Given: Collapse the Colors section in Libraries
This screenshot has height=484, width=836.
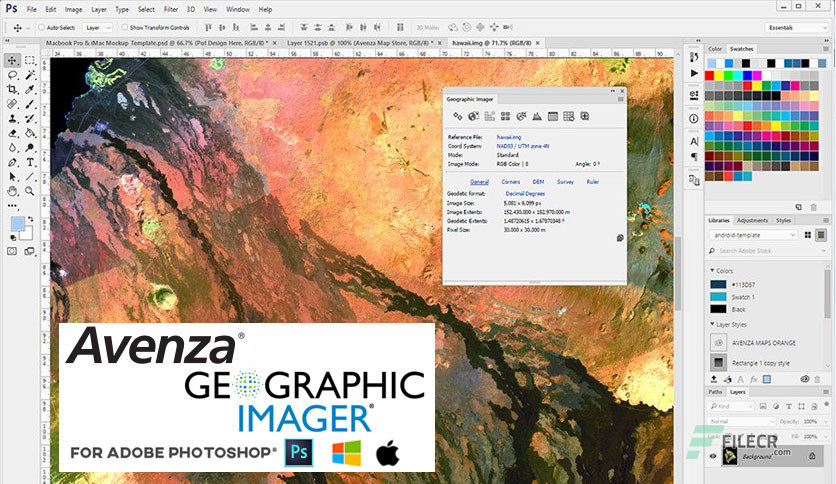Looking at the screenshot, I should [712, 270].
